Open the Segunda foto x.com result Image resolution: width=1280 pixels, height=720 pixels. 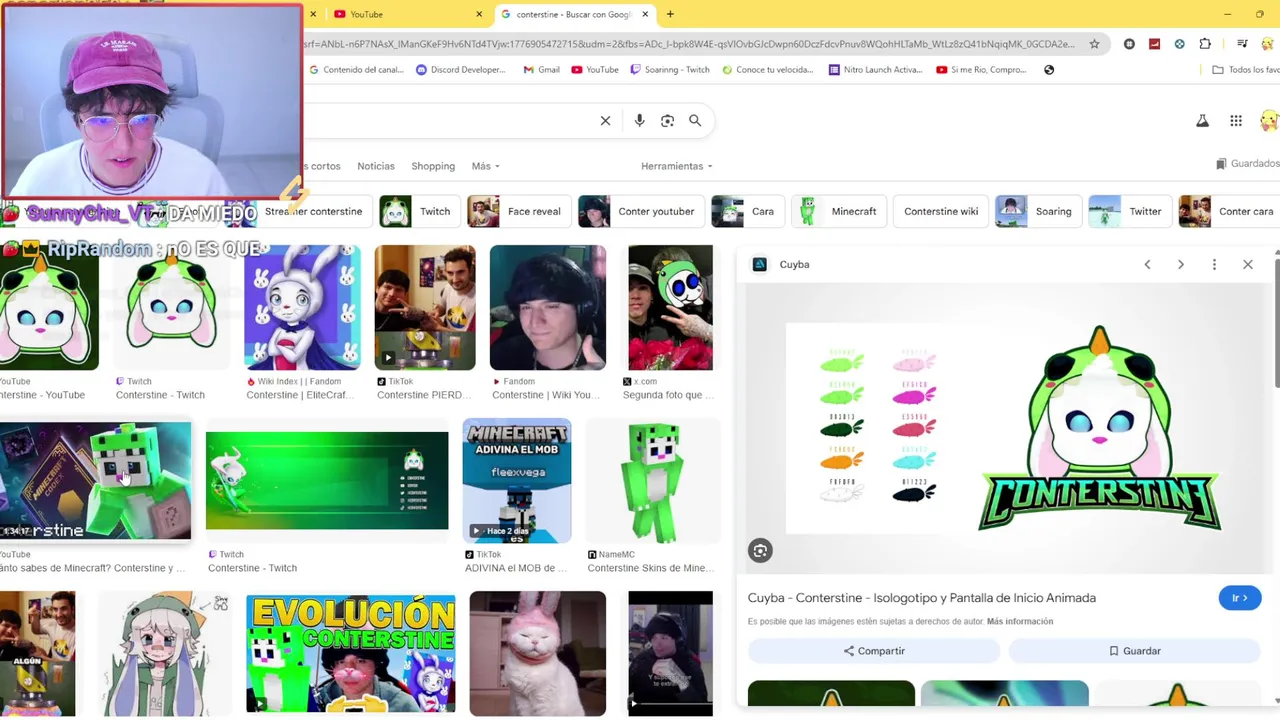(670, 308)
